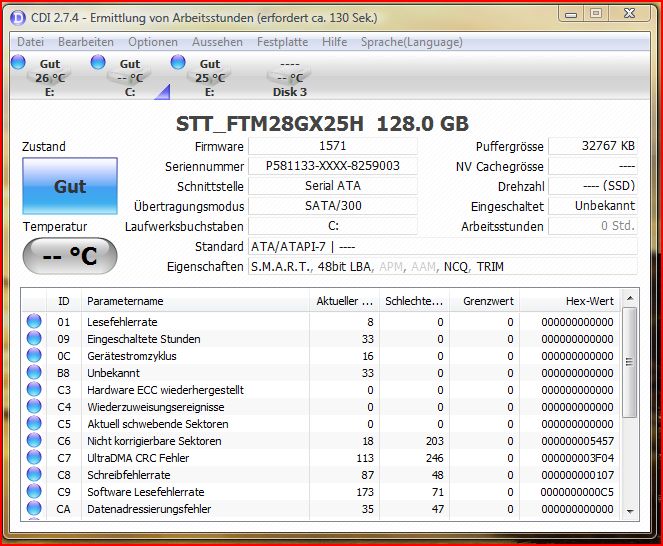Click hex value 000000003F04
This screenshot has height=546, width=663.
577,458
